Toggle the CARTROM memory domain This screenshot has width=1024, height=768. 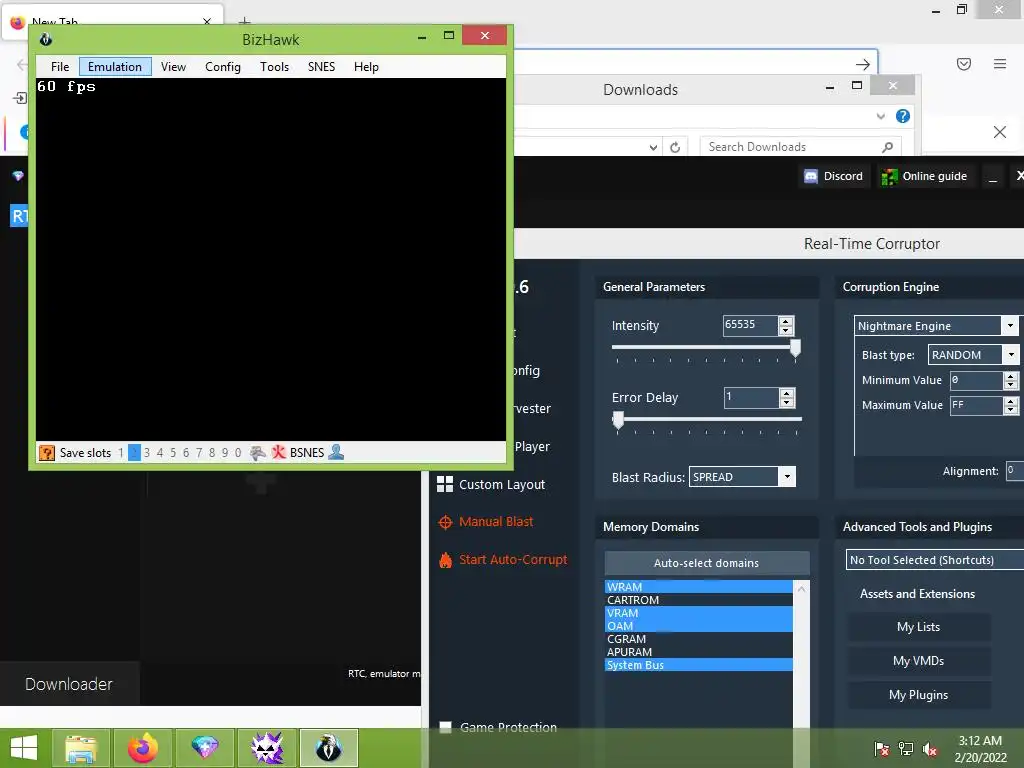click(699, 600)
